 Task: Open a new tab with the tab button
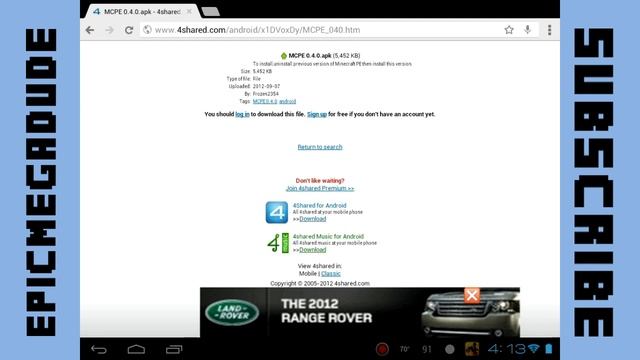click(211, 12)
